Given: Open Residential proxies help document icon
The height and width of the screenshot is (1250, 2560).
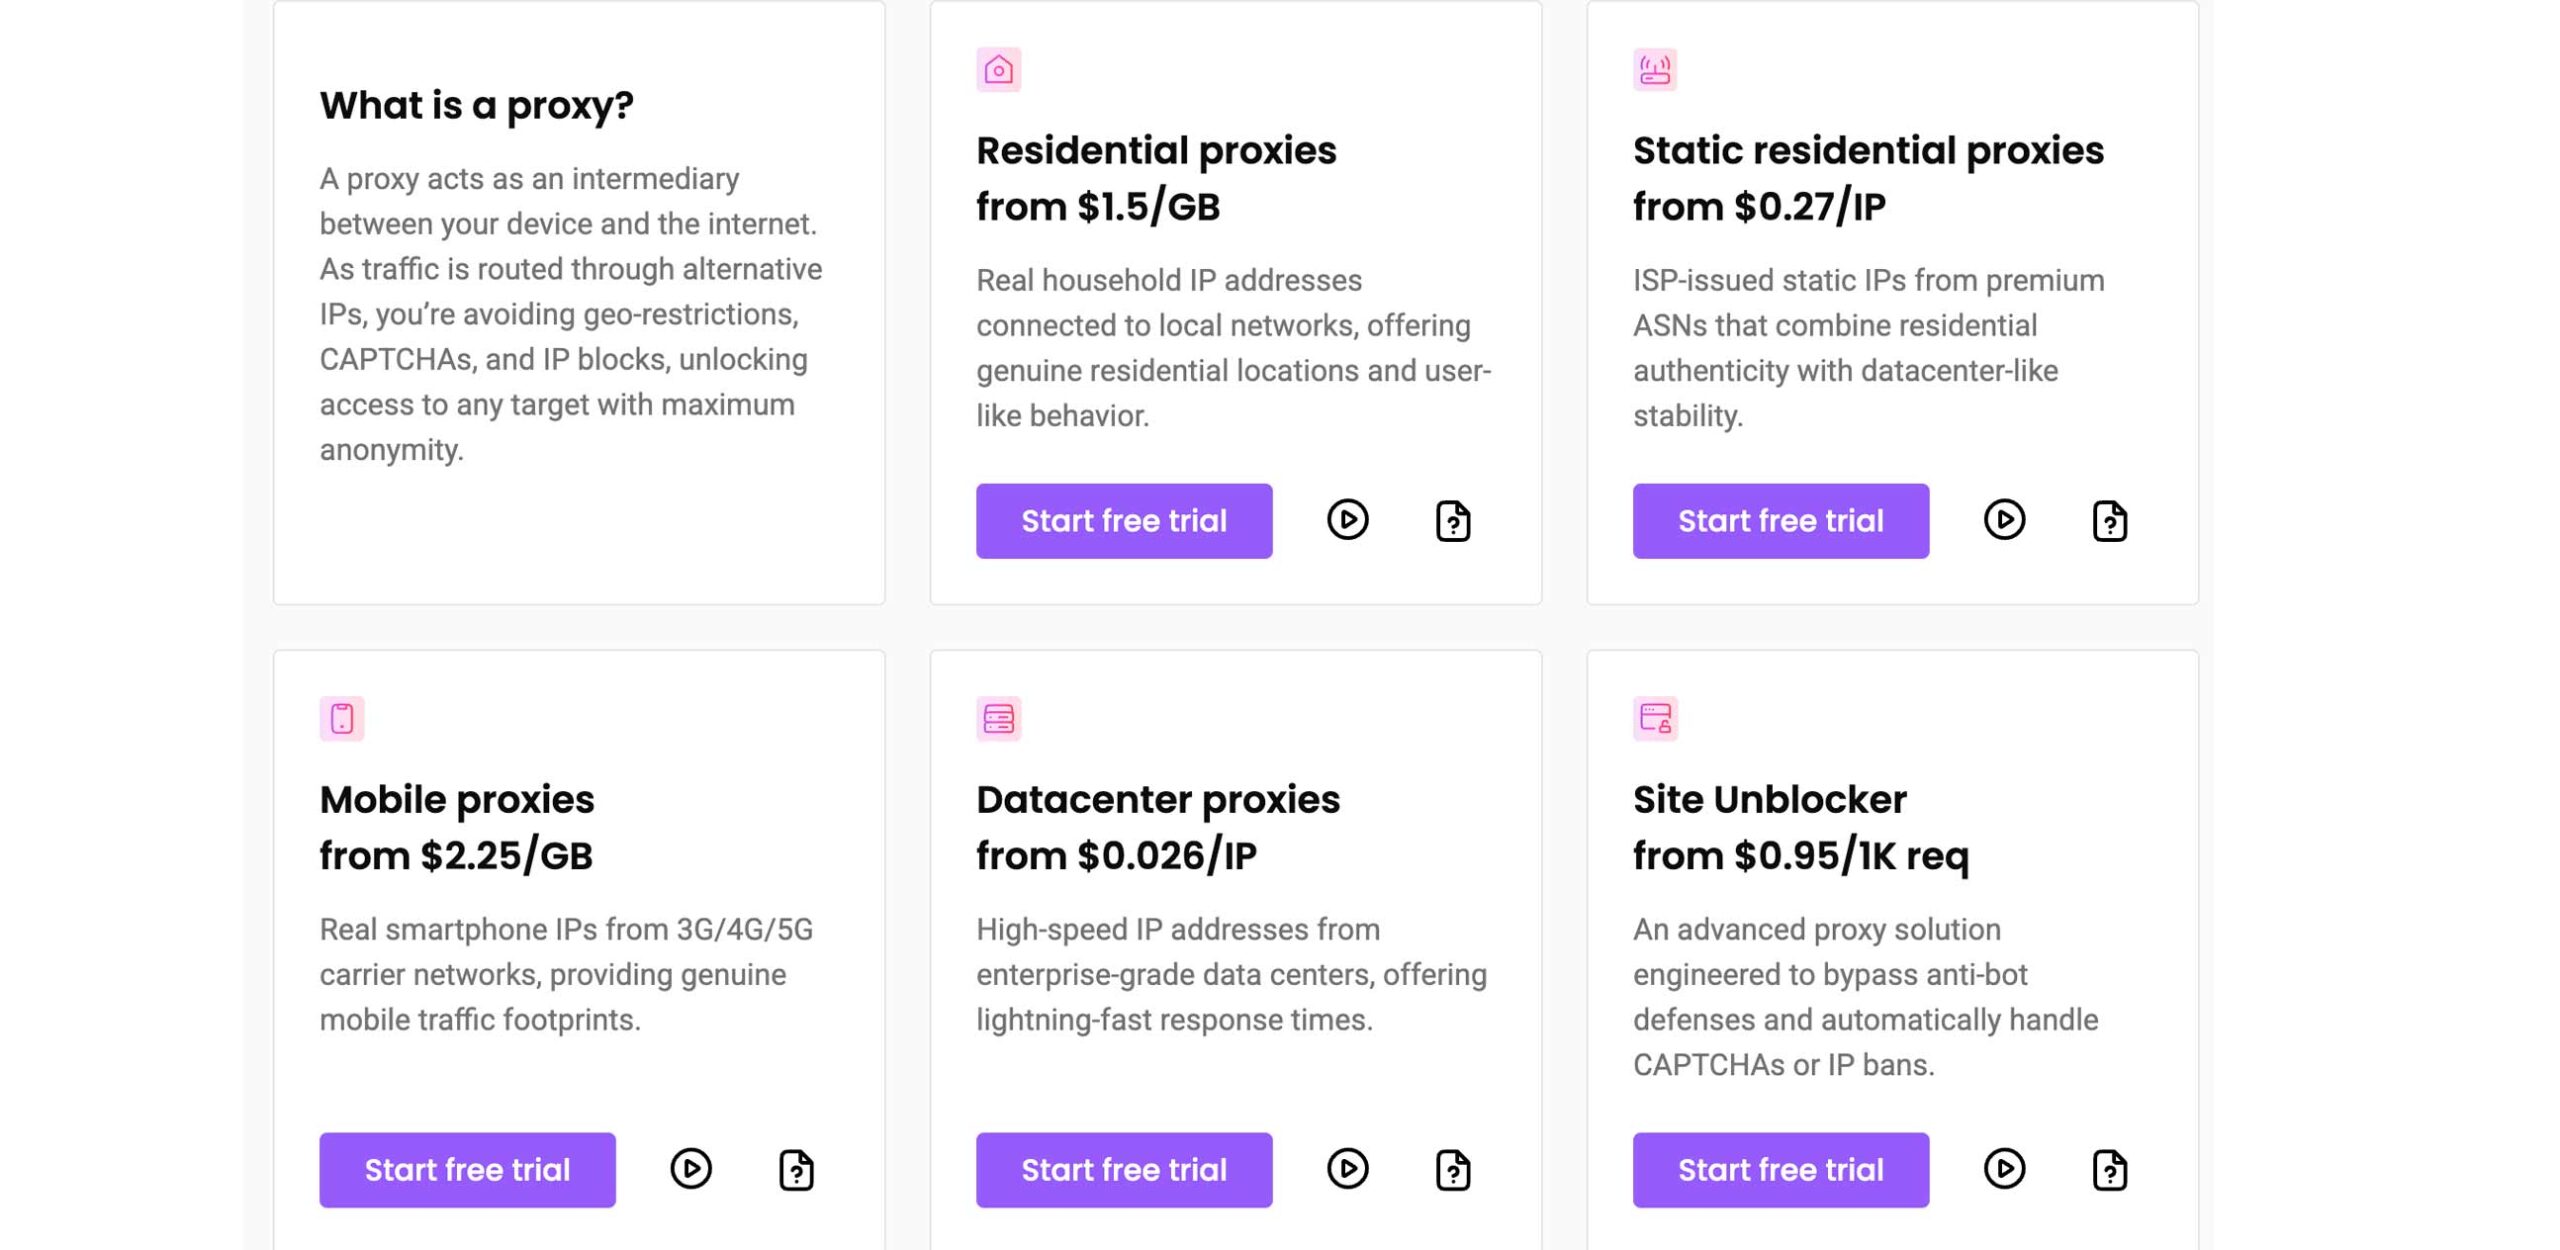Looking at the screenshot, I should click(1452, 521).
